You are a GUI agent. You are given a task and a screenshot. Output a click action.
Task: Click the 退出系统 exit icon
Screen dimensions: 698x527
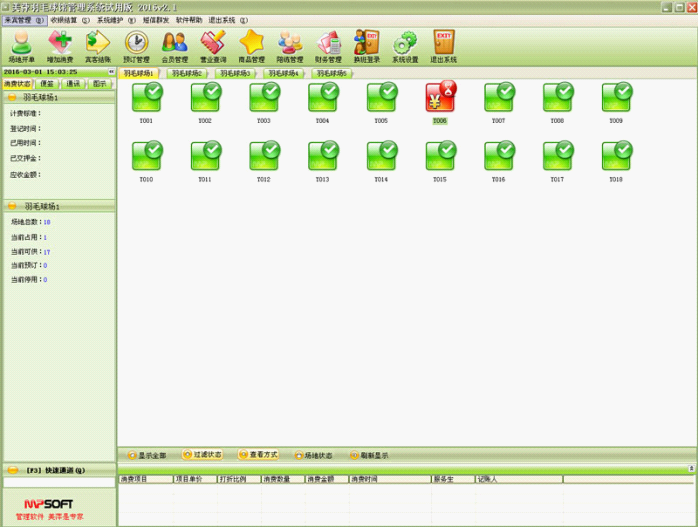443,46
